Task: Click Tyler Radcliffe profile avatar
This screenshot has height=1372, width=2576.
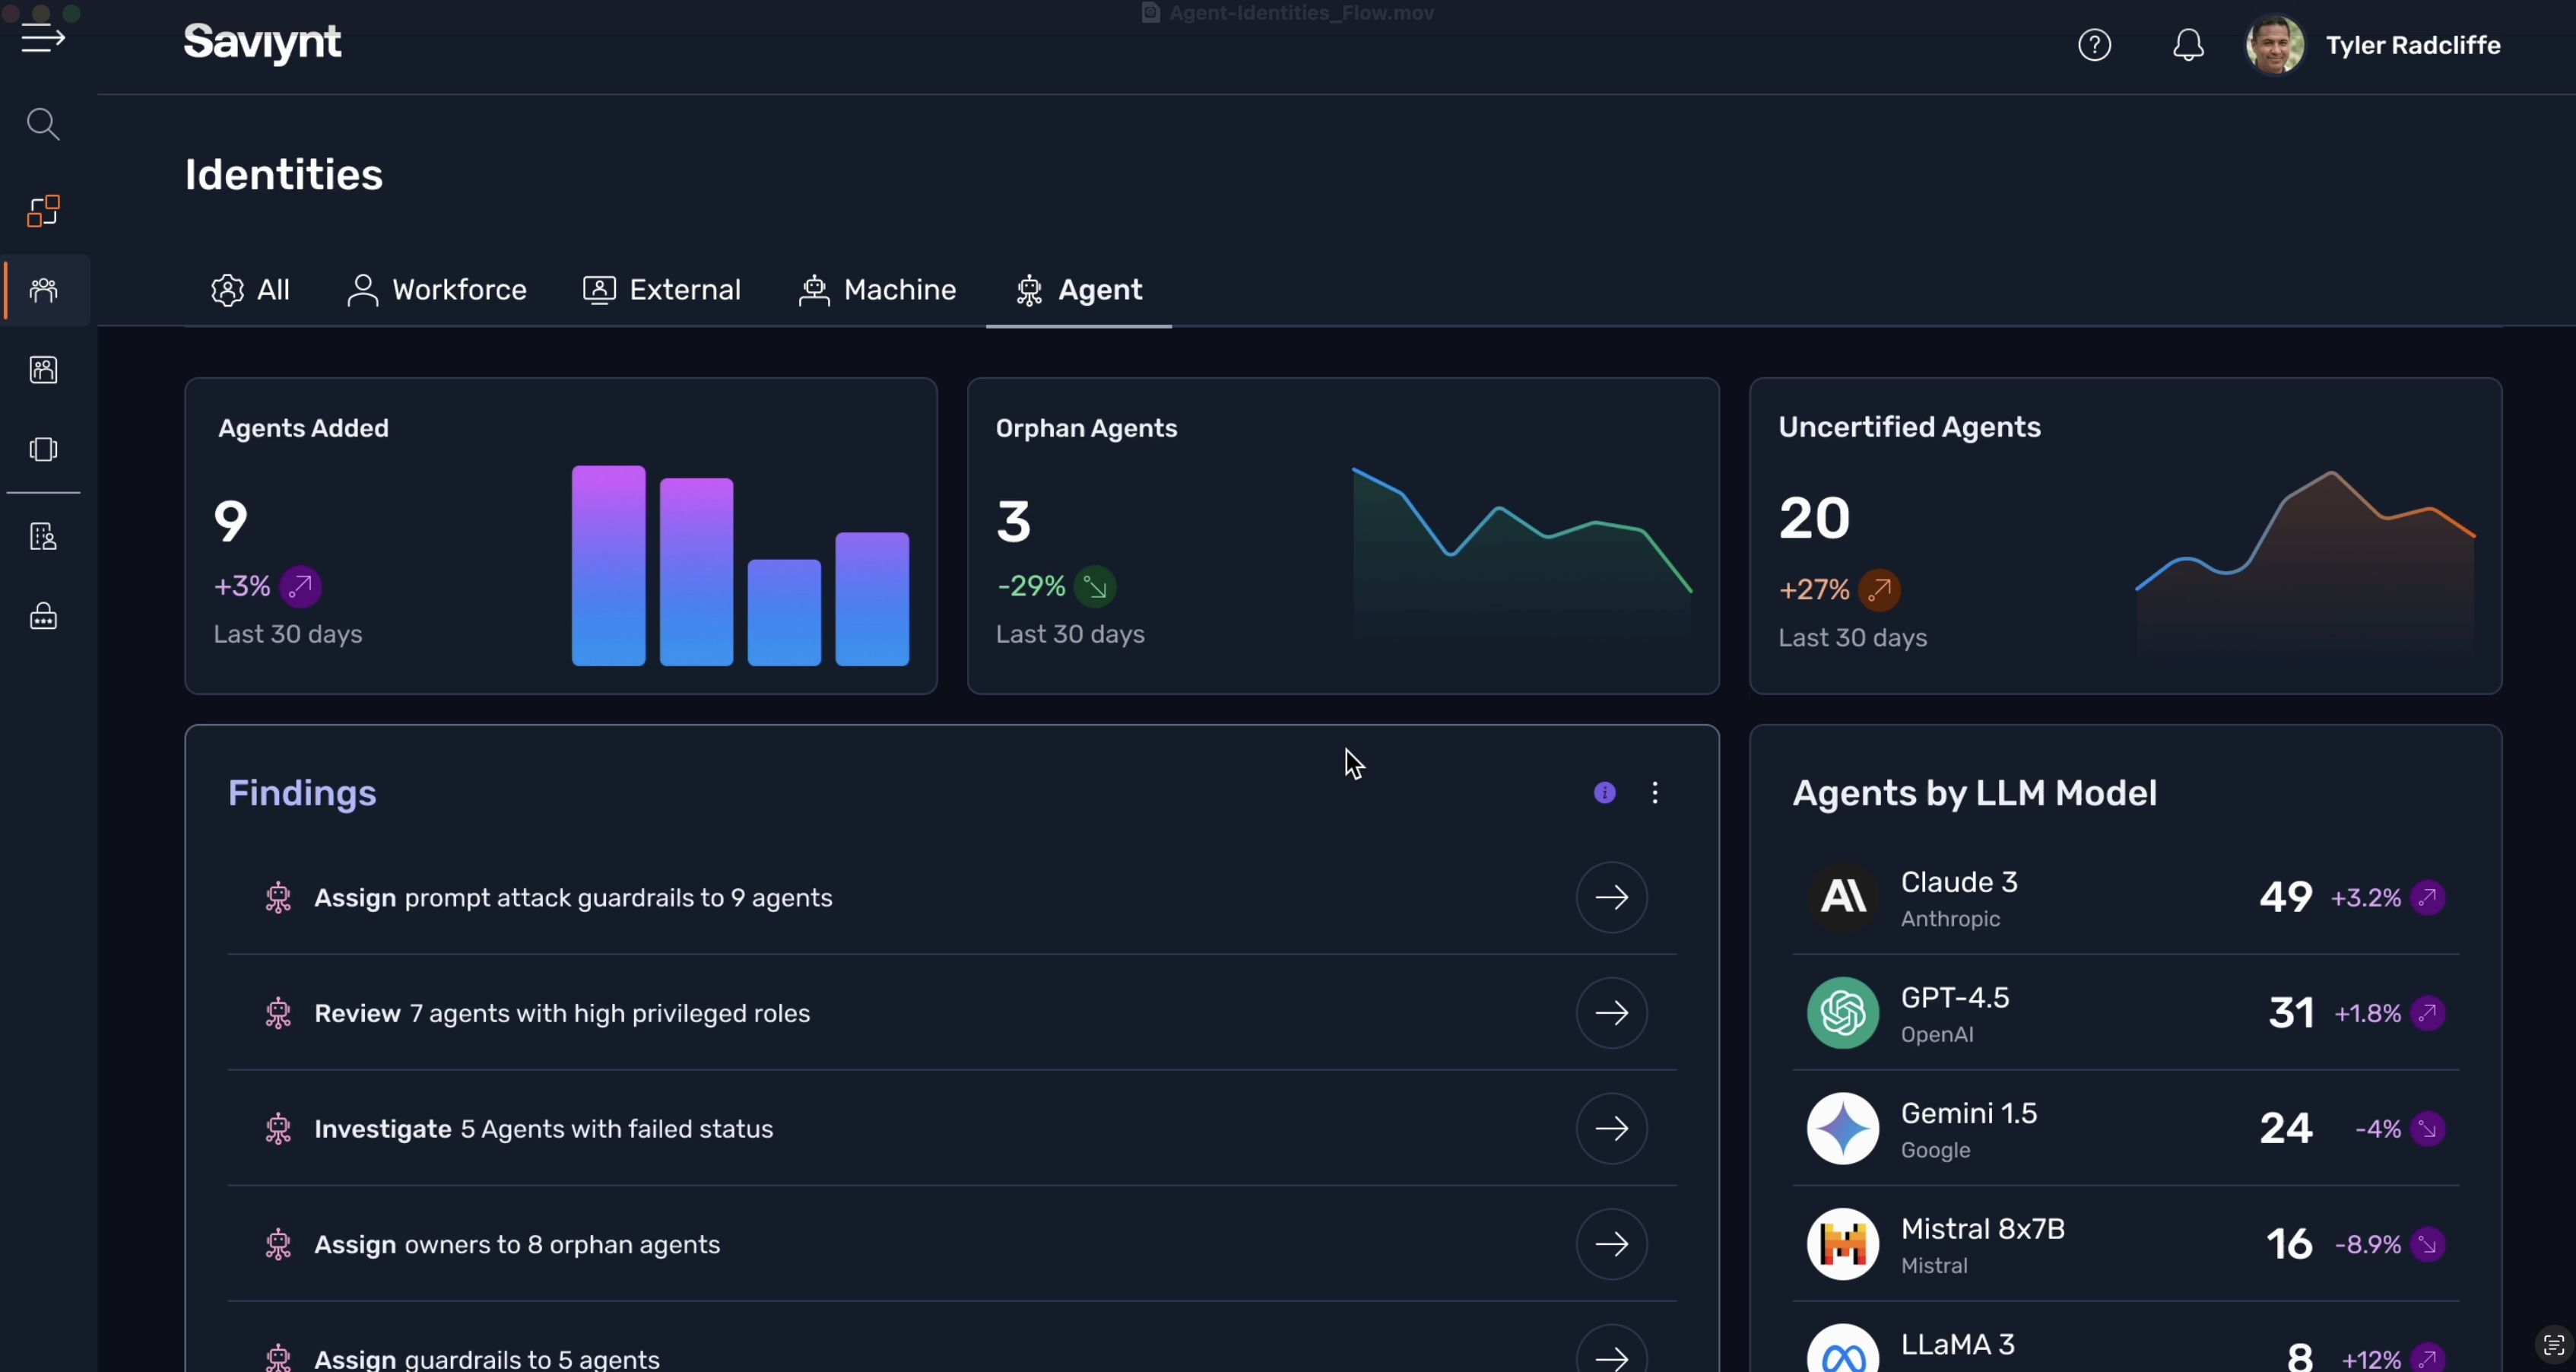Action: pos(2275,45)
